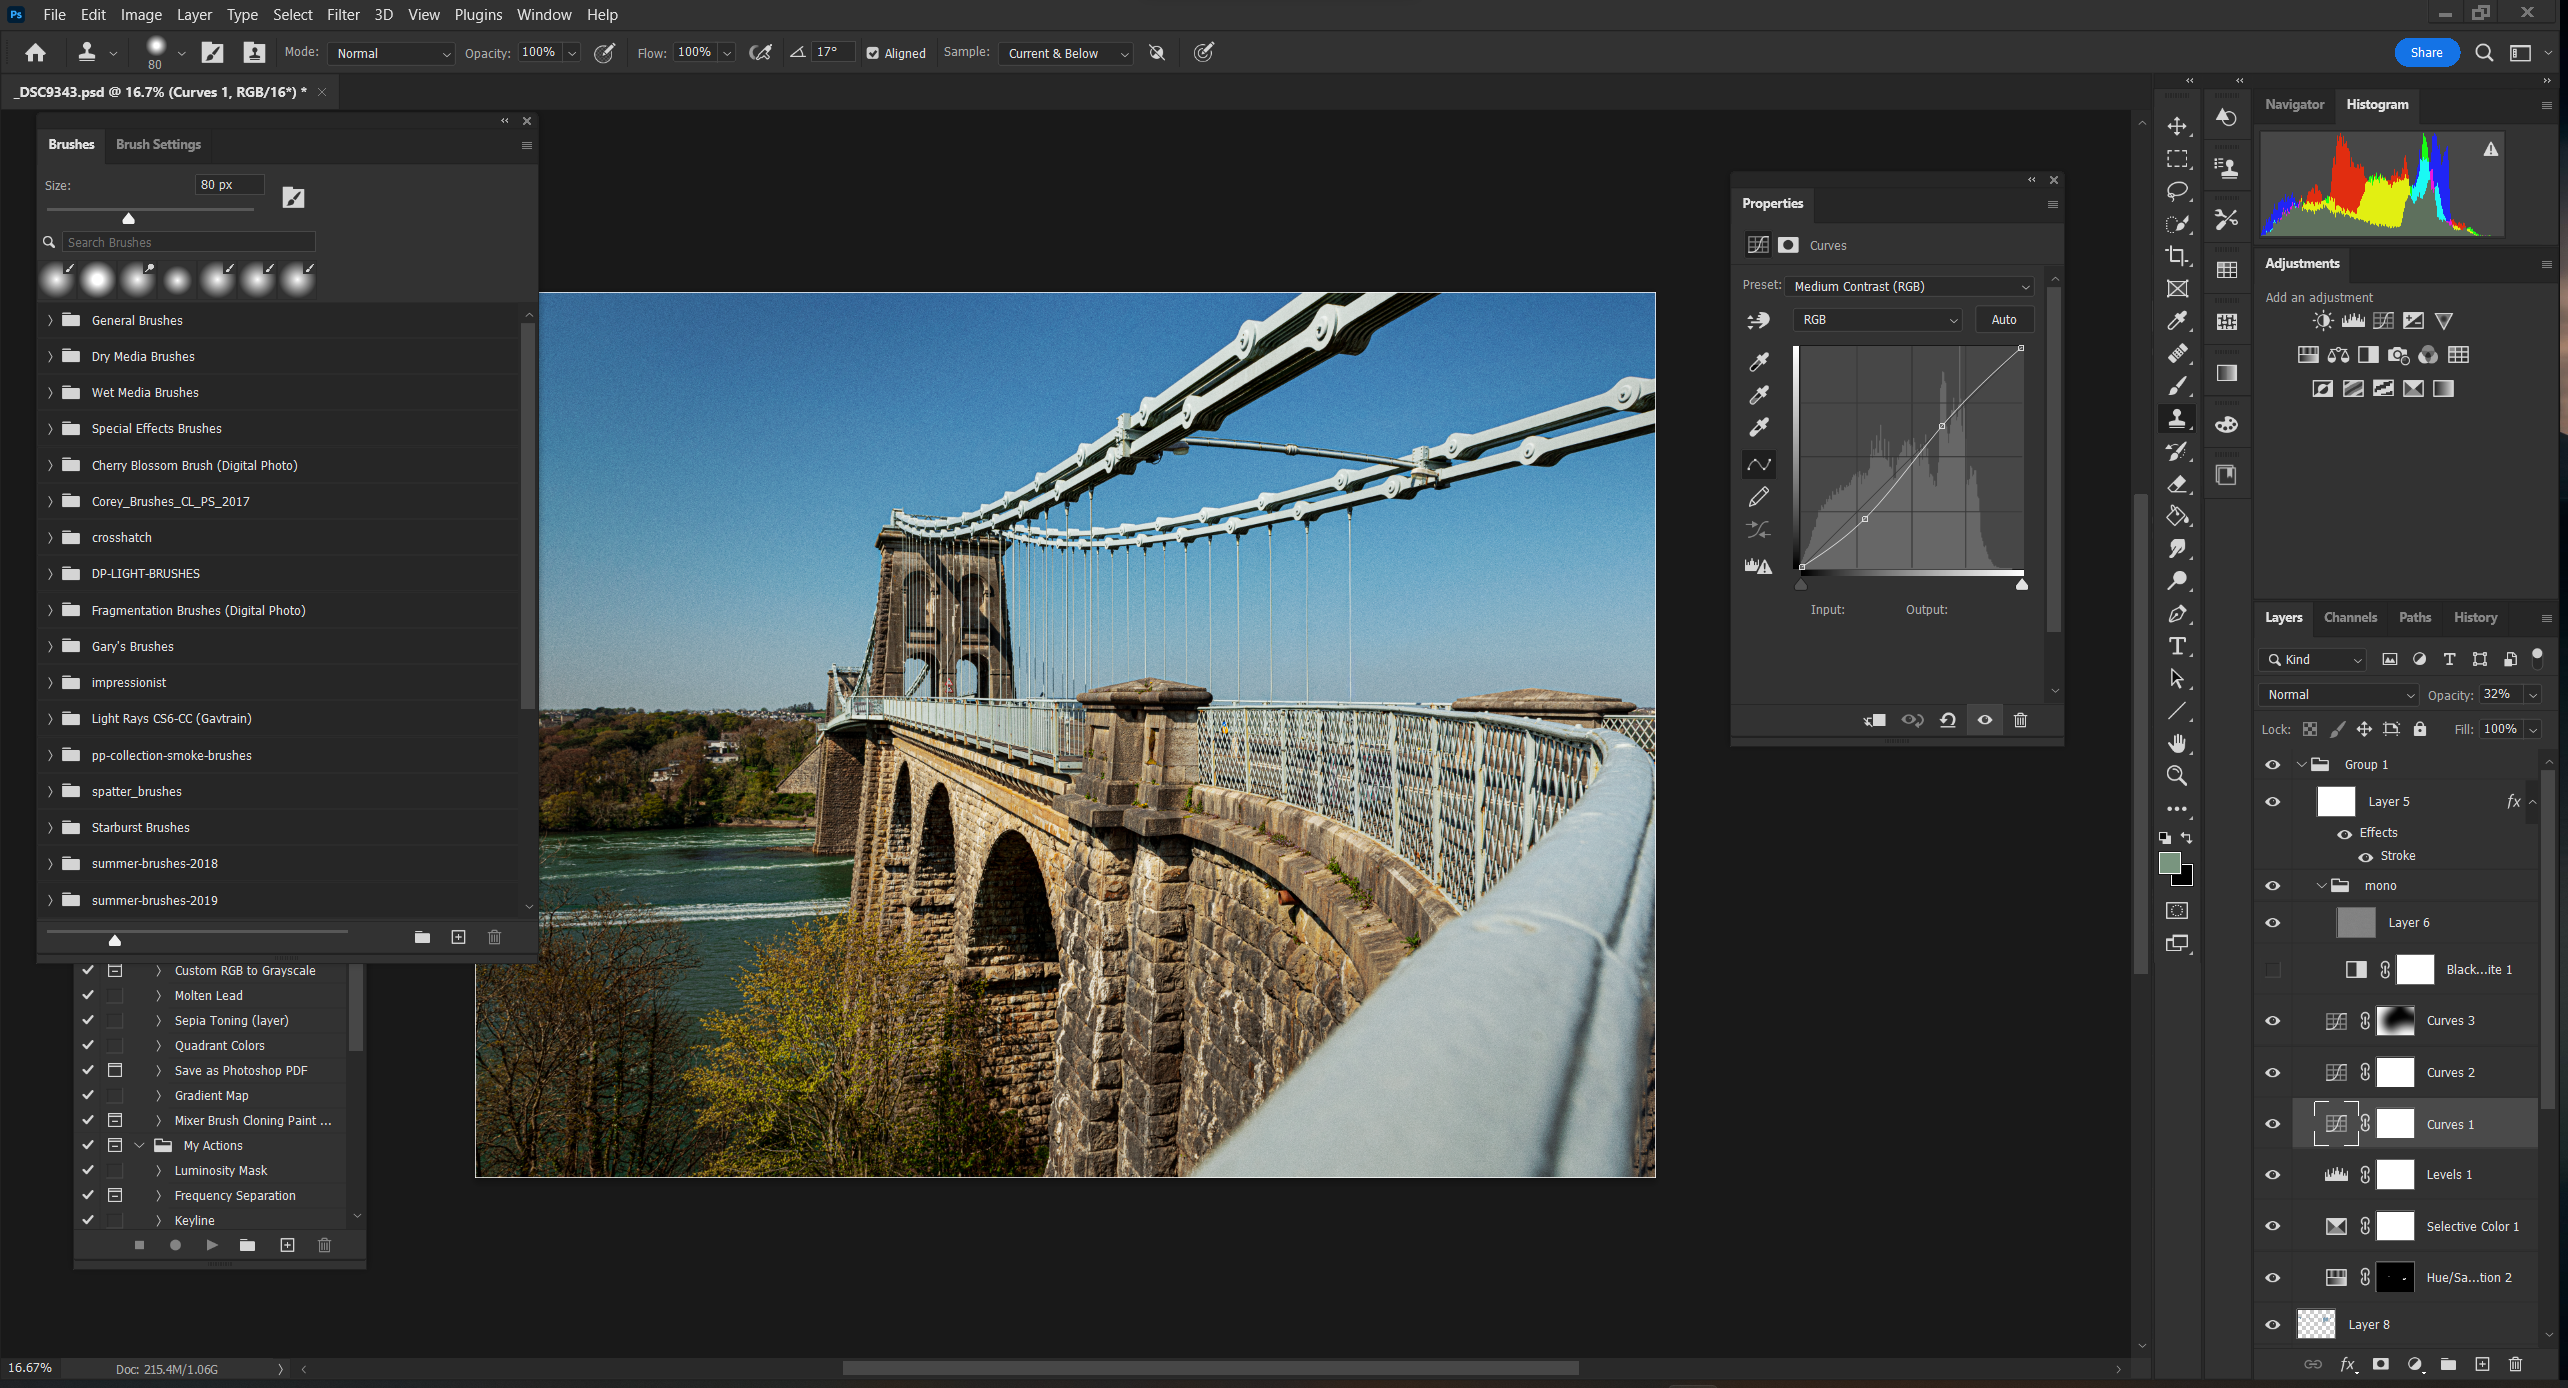Choose draw-to-modify curve pencil icon
Screen dimensions: 2568x1388
point(1758,497)
